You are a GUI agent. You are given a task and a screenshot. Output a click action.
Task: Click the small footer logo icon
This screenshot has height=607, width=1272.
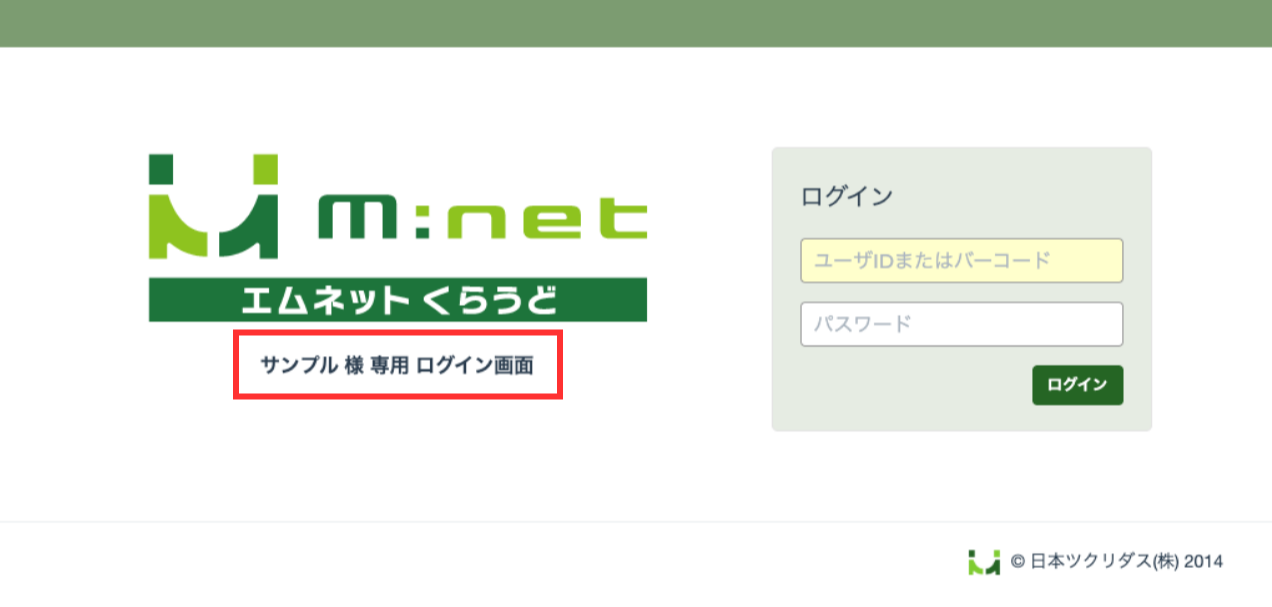click(x=984, y=562)
